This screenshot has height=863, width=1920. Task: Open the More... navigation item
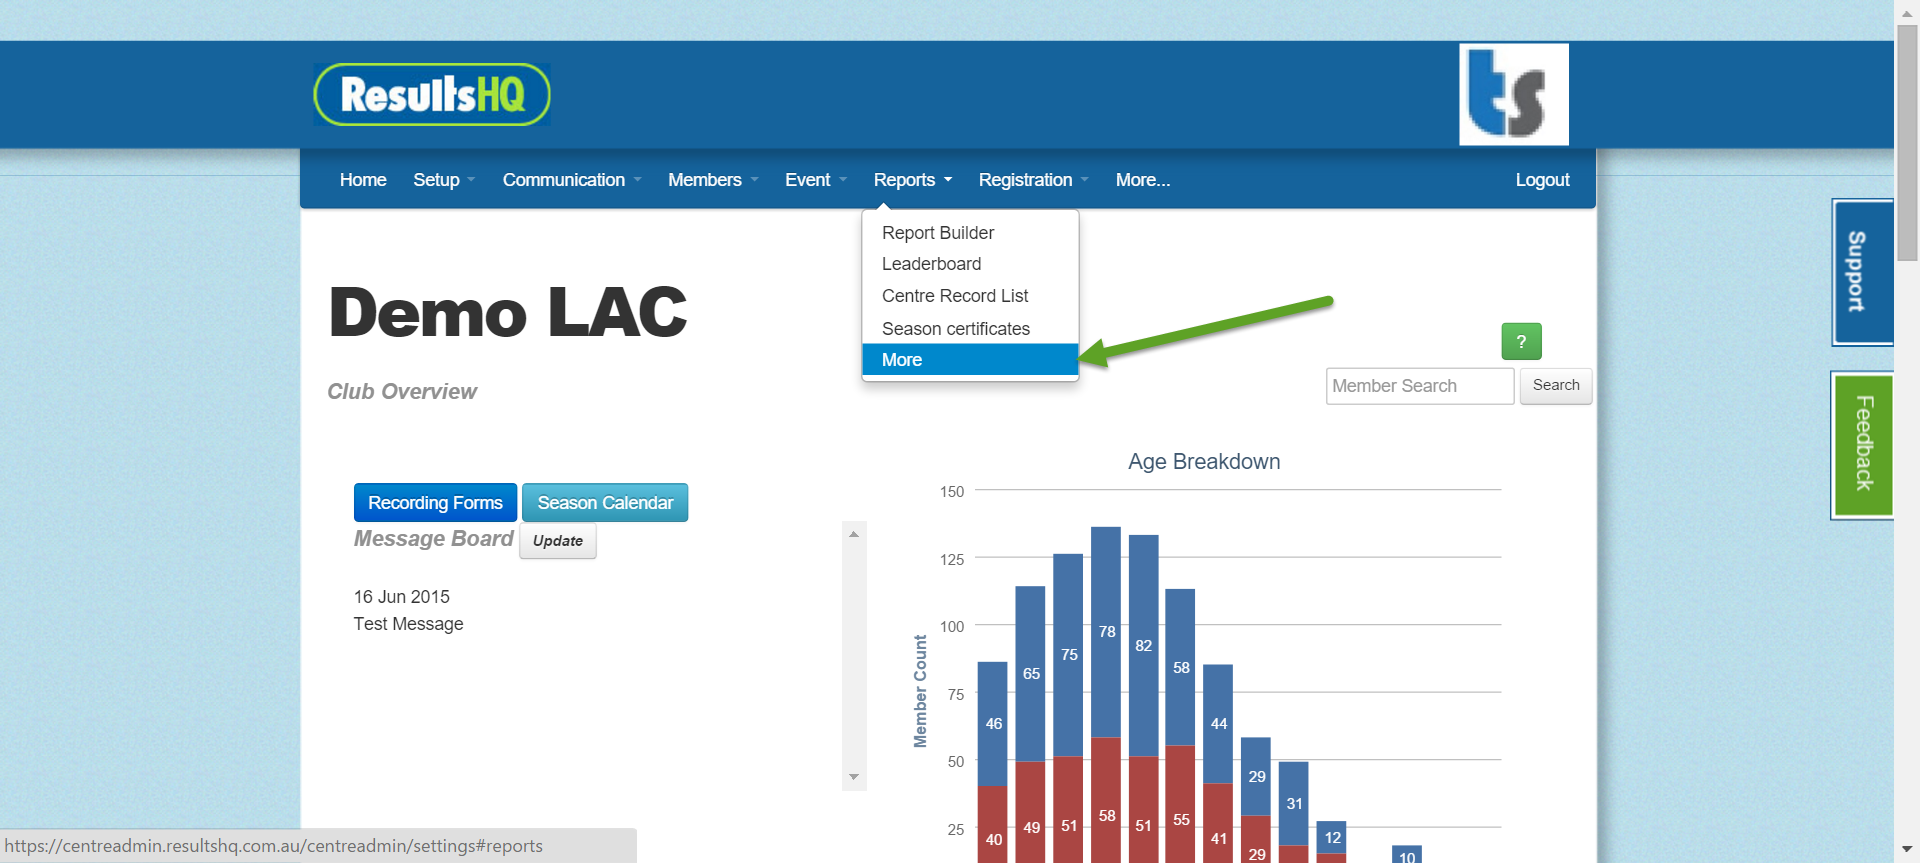[x=1143, y=180]
